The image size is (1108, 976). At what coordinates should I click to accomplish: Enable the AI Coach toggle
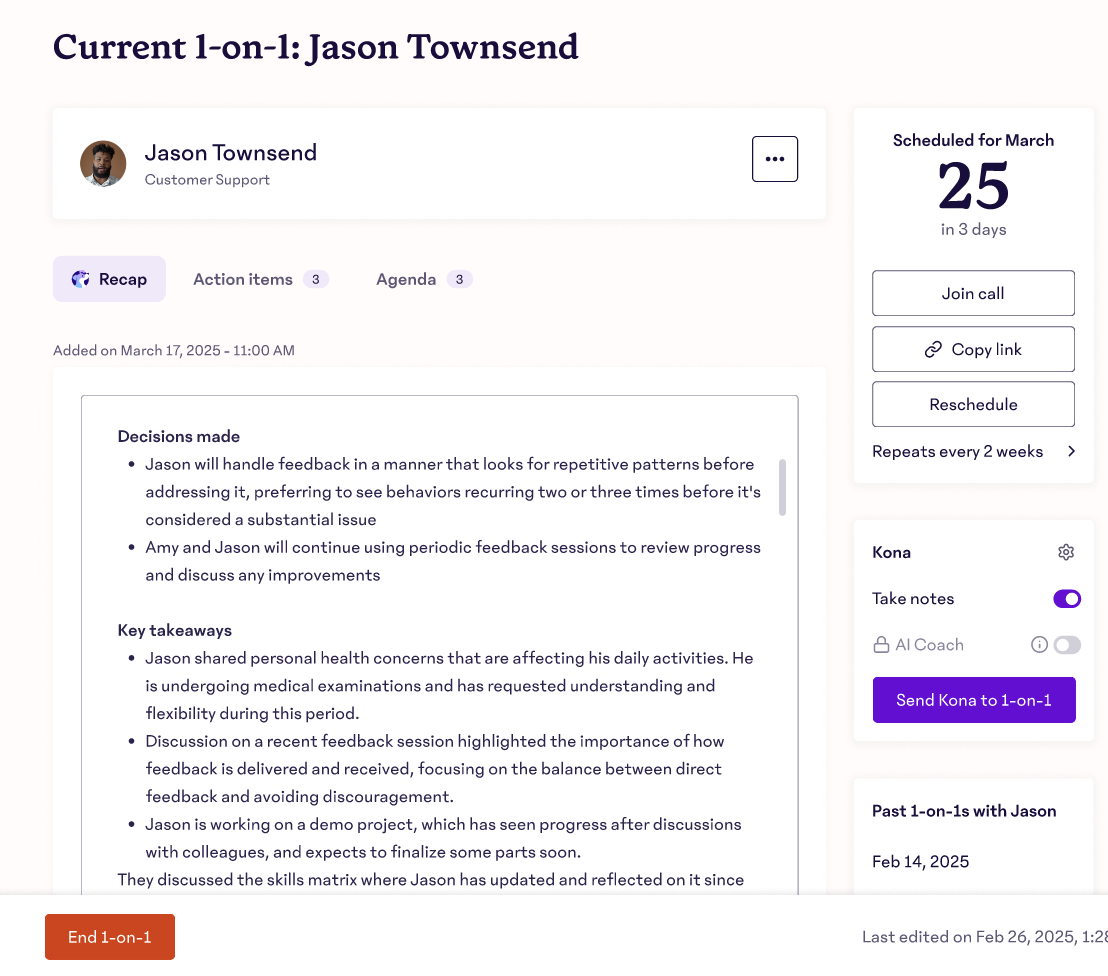pyautogui.click(x=1066, y=645)
